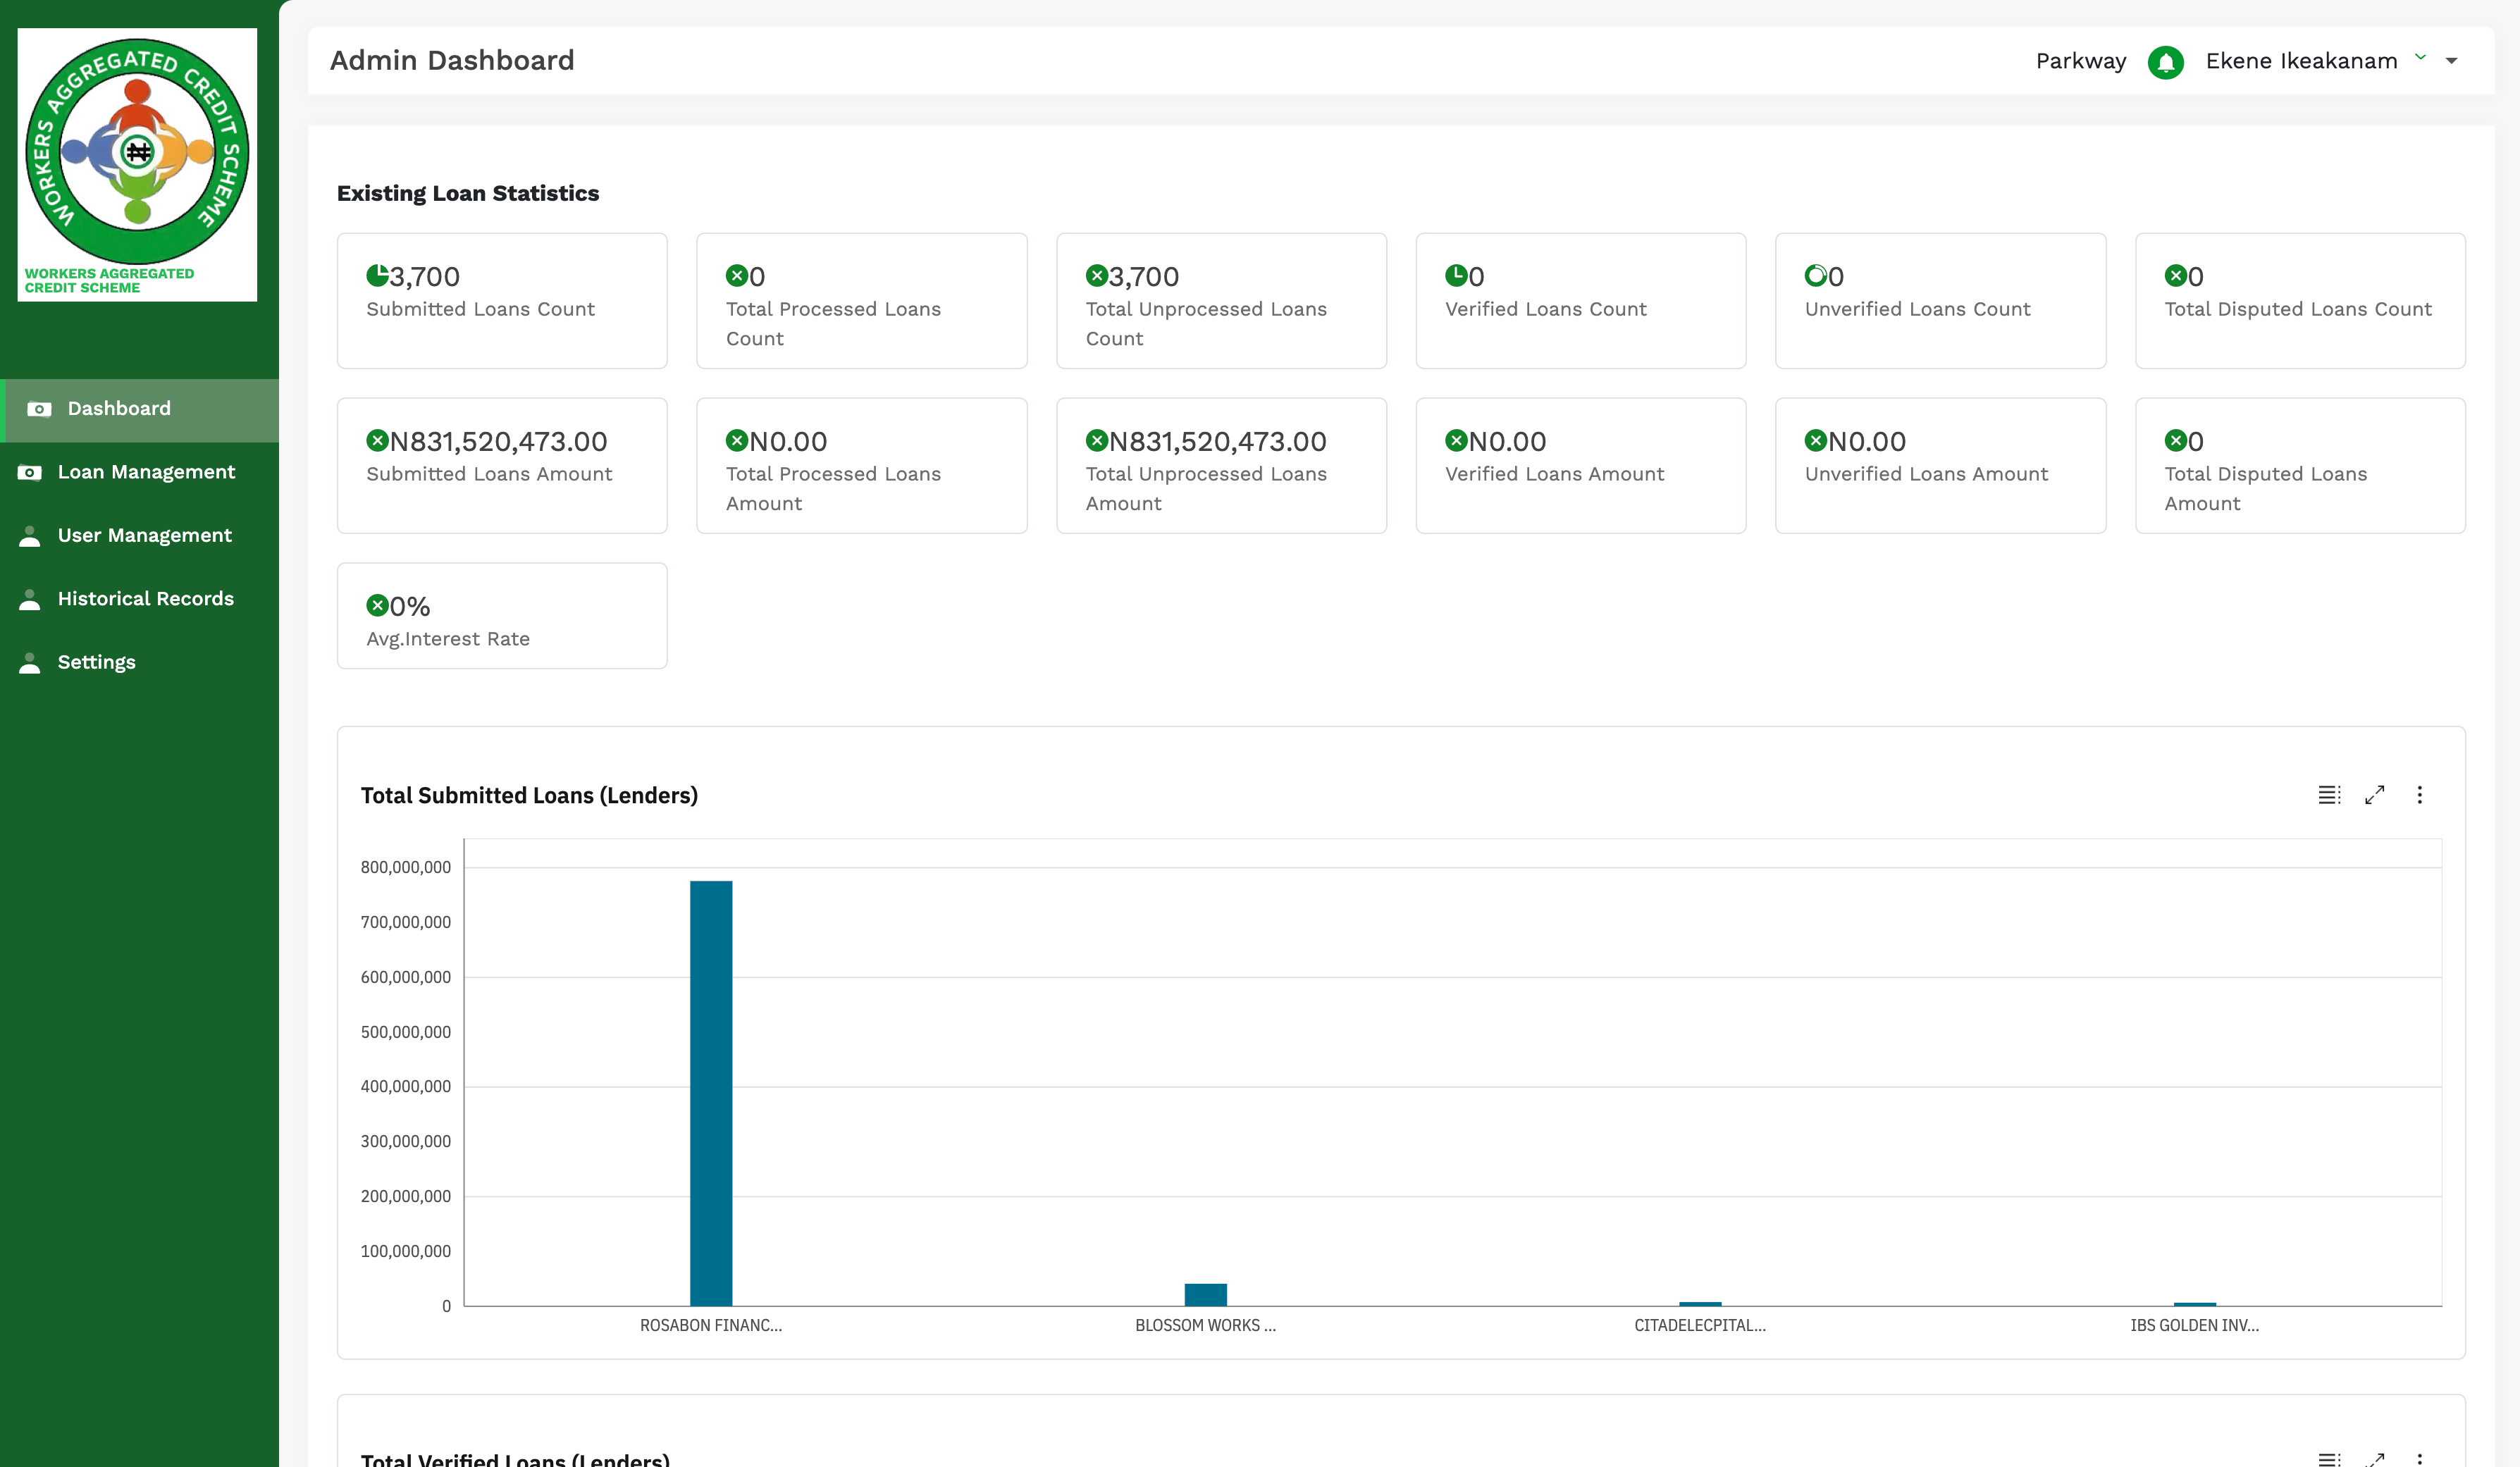
Task: Click green chevron beside Ekene Ikeakanam
Action: 2421,57
